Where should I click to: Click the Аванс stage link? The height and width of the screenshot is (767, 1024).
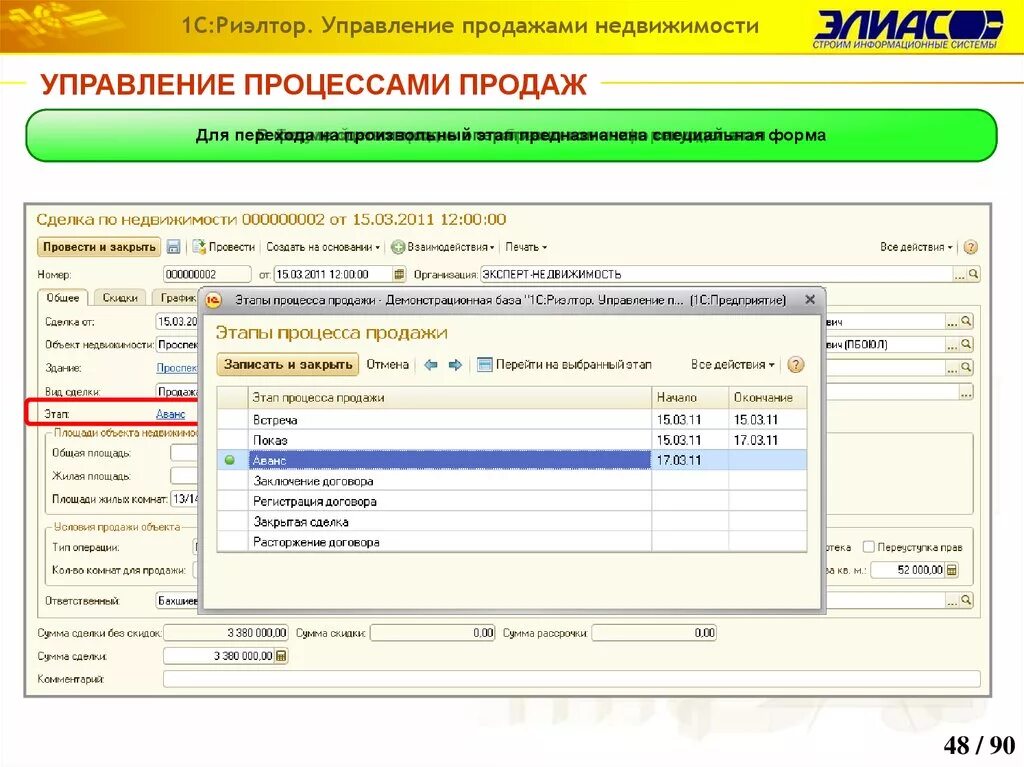pos(170,414)
